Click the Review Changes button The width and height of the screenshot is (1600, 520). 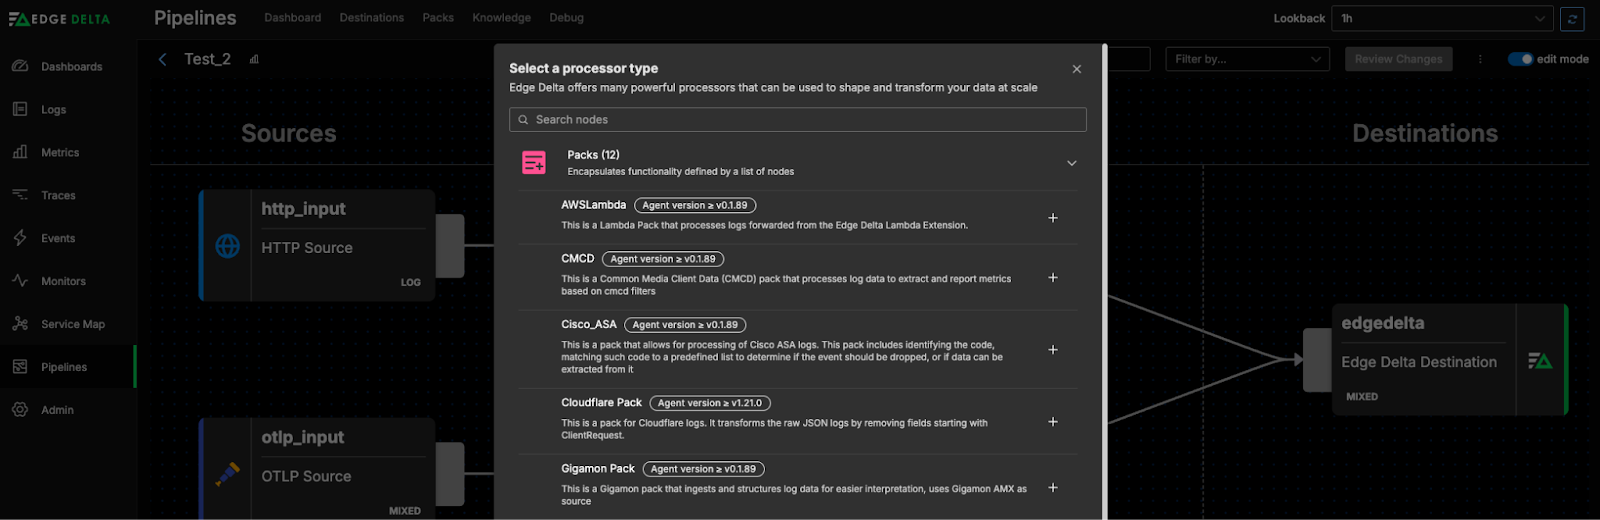(x=1398, y=59)
